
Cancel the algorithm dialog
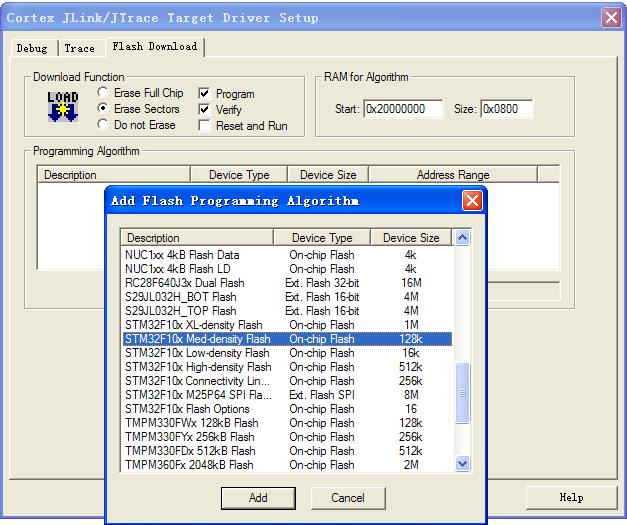point(347,498)
